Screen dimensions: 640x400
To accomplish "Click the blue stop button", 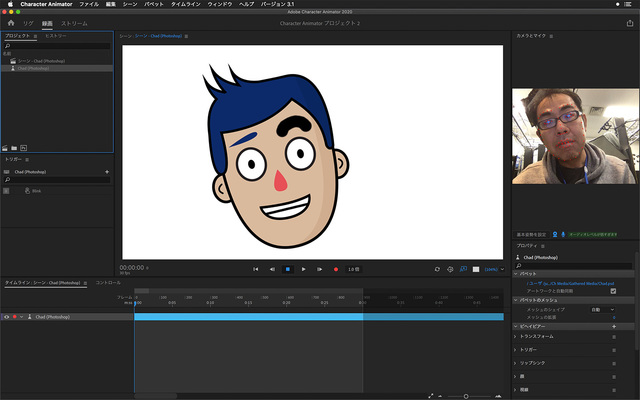I will tap(287, 269).
